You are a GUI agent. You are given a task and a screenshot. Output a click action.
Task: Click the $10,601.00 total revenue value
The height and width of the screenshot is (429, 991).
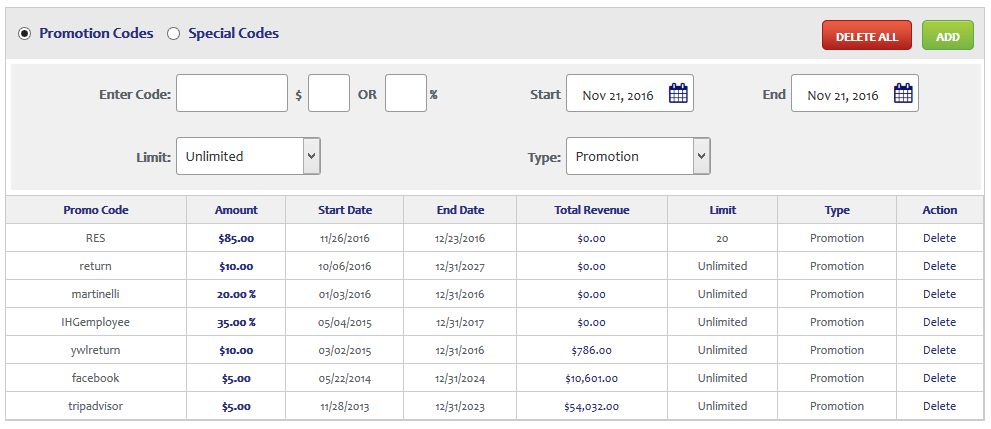click(592, 378)
